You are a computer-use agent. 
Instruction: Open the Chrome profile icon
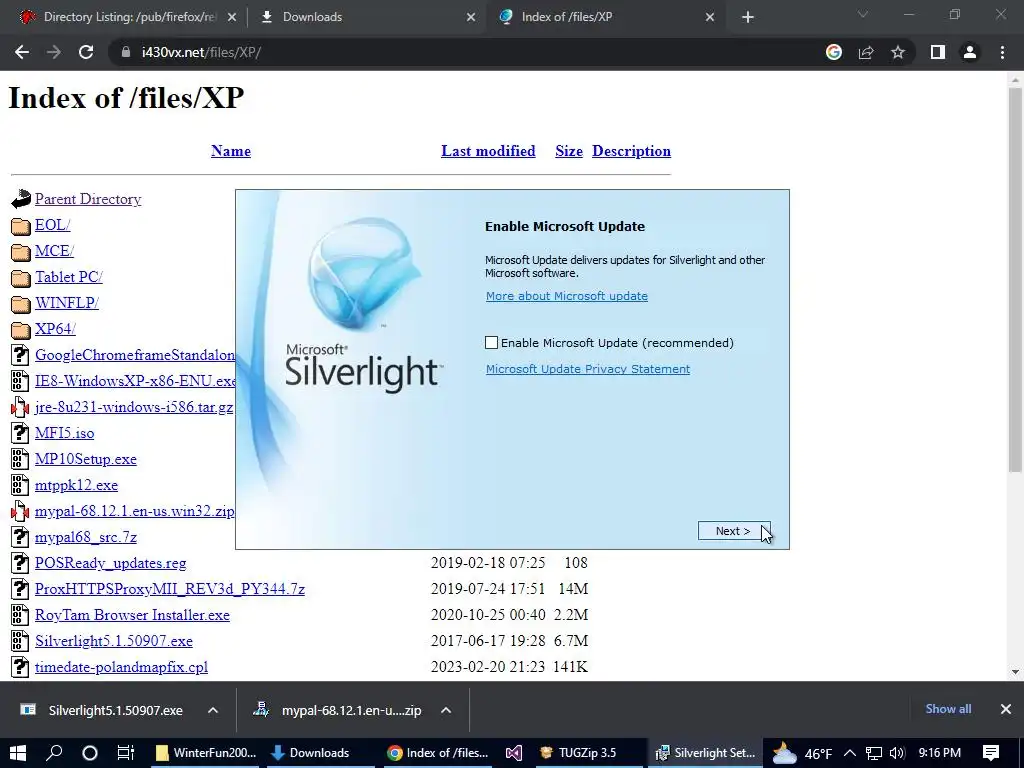click(970, 52)
